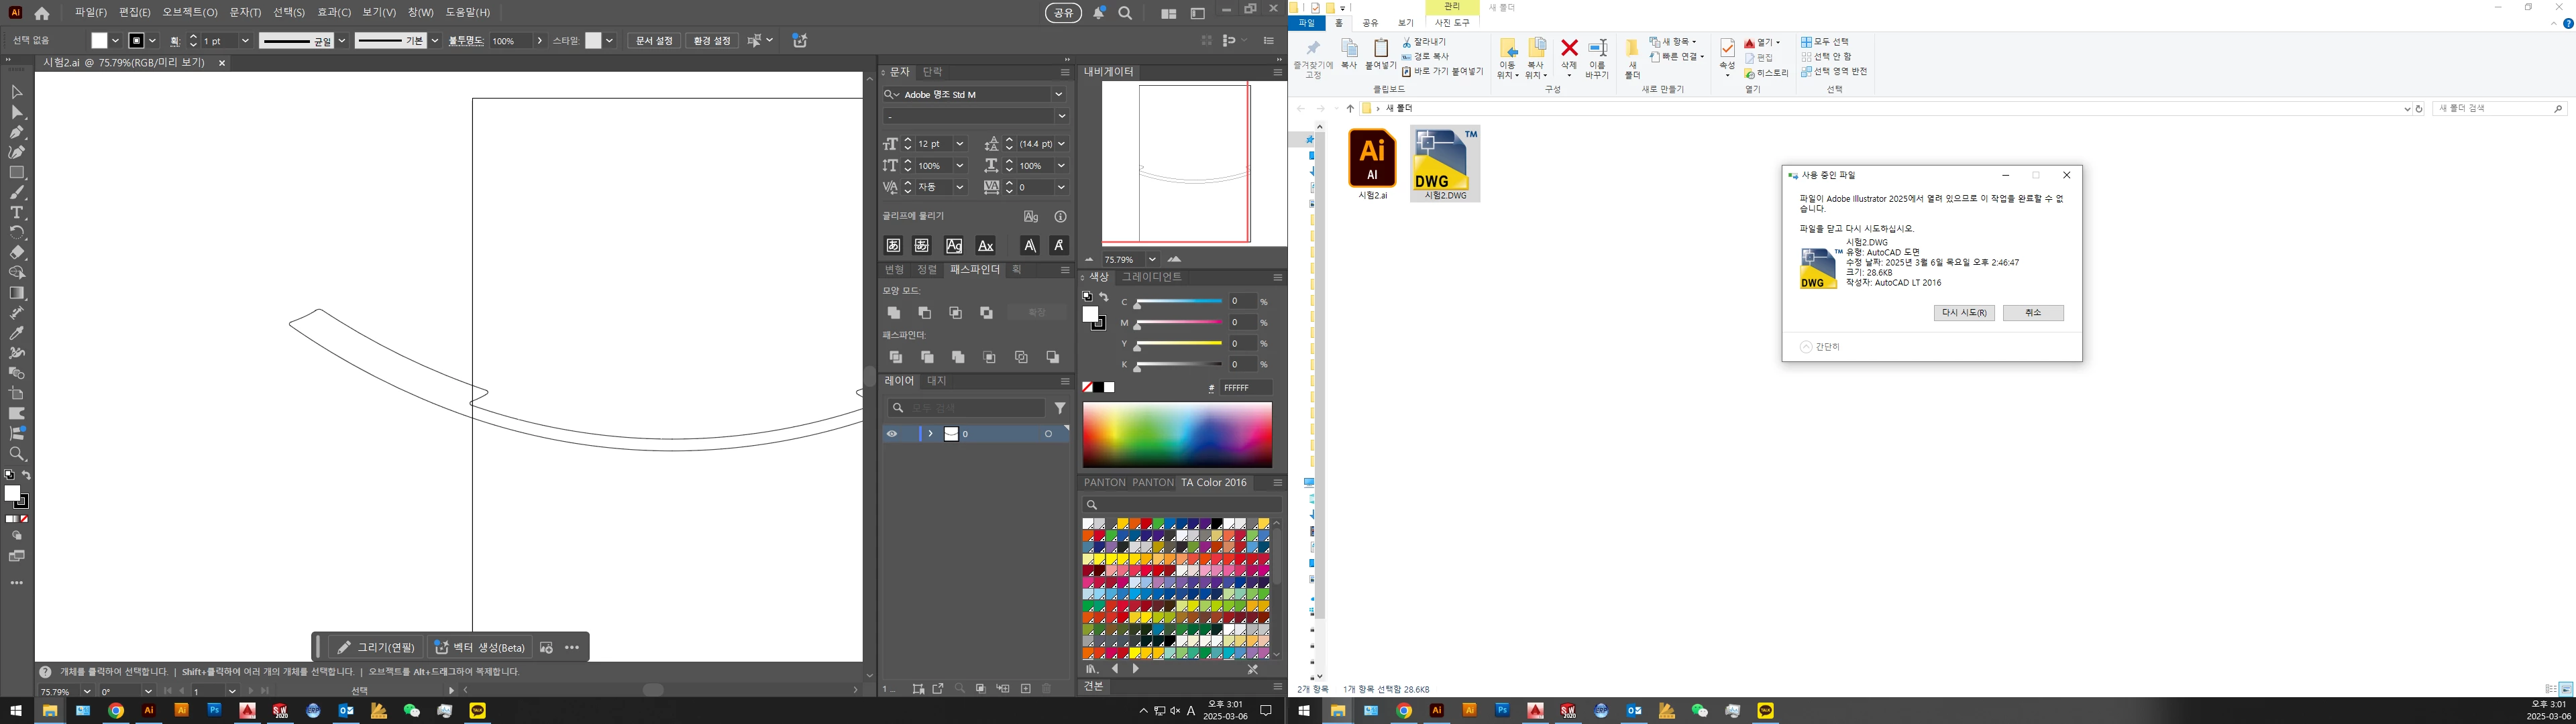Open the 오브젝트(O) menu
This screenshot has width=2576, height=724.
point(190,12)
